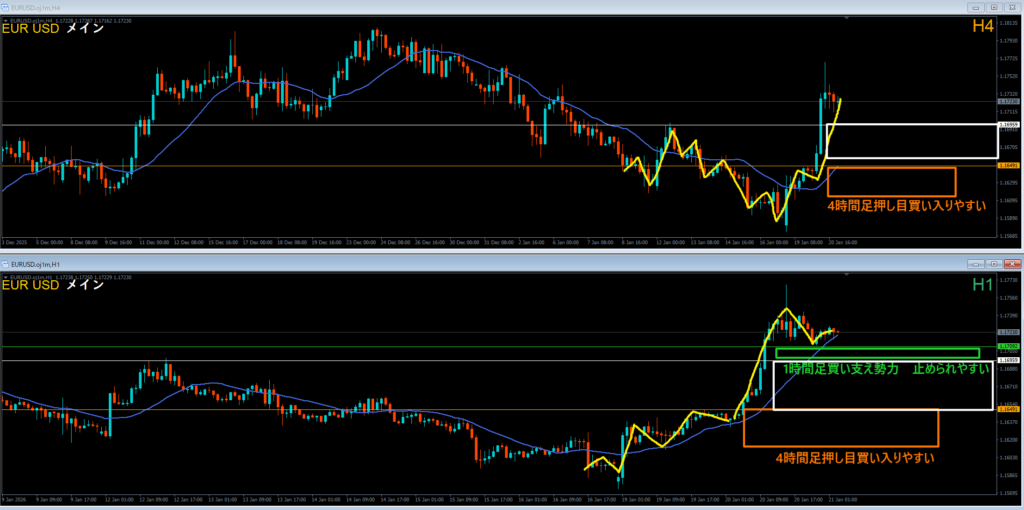
Task: Select the green price tag on the H1 price axis
Action: pyautogui.click(x=1009, y=346)
